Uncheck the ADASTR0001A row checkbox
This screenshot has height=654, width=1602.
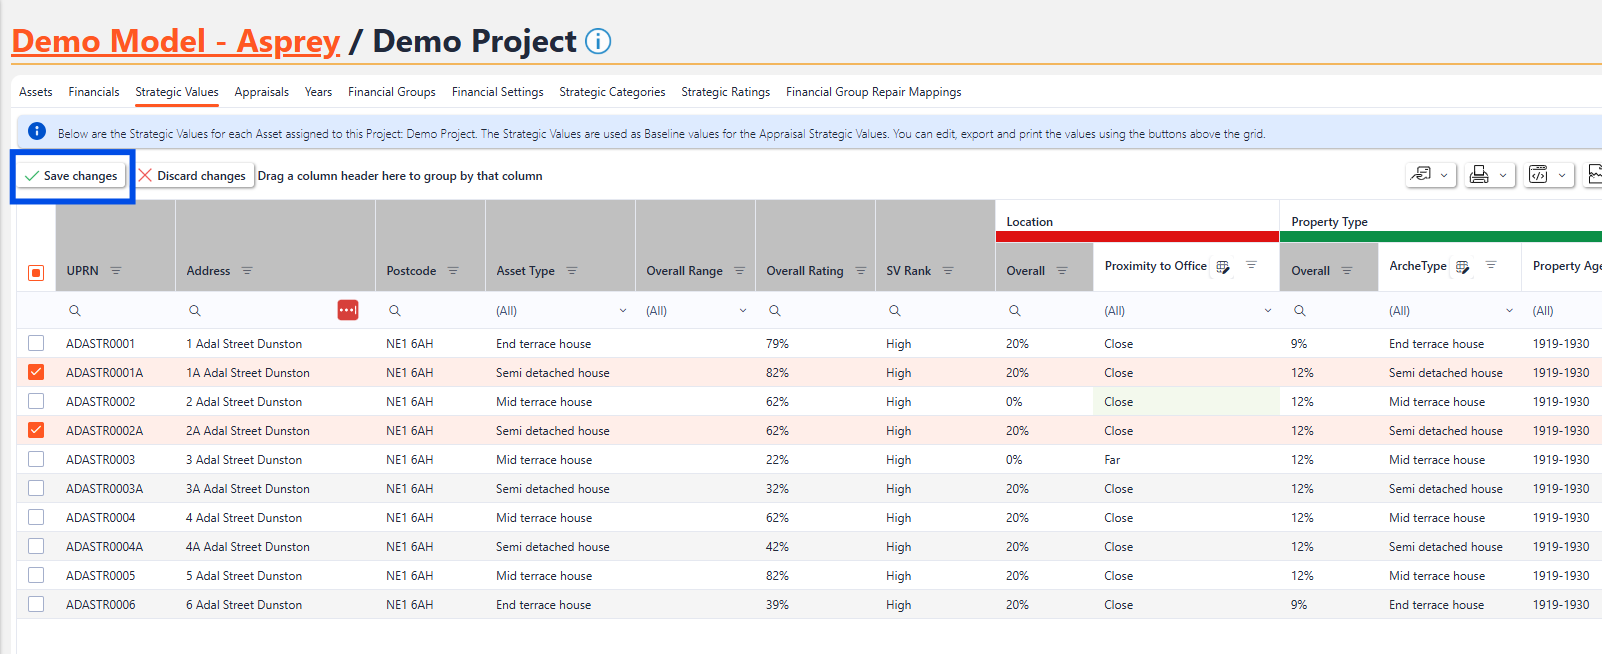point(36,372)
